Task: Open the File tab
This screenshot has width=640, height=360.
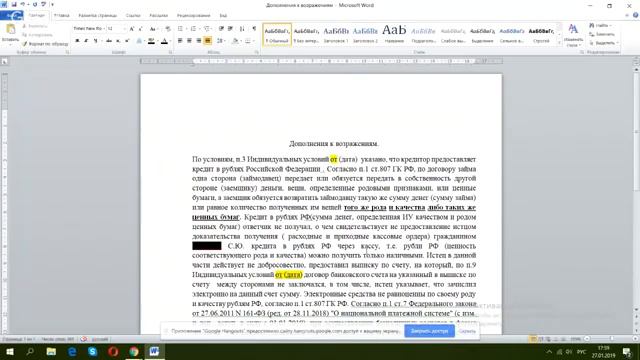Action: coord(12,16)
